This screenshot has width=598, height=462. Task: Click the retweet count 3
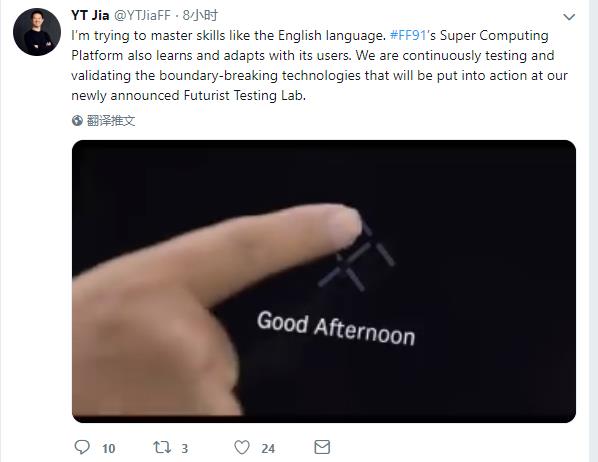185,448
